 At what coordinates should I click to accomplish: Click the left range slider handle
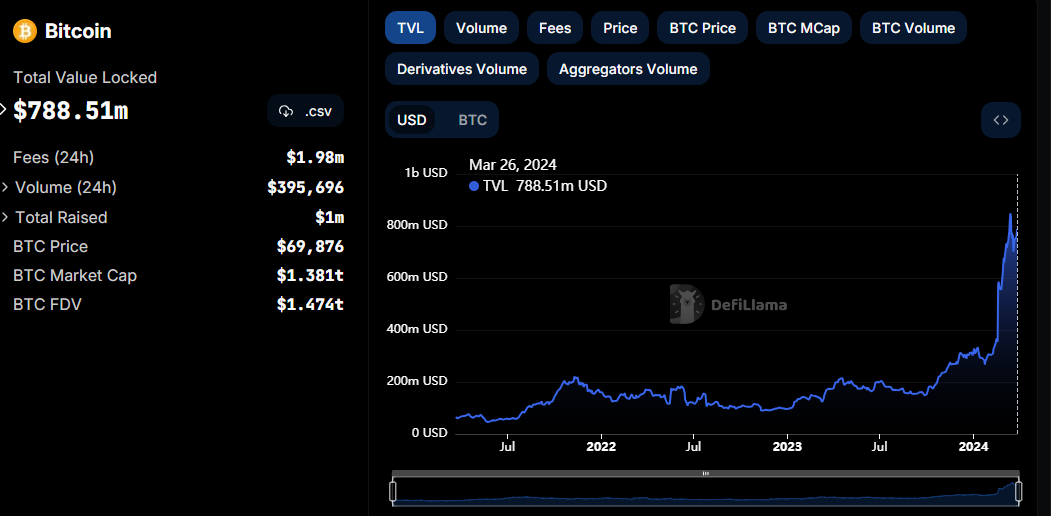tap(393, 491)
